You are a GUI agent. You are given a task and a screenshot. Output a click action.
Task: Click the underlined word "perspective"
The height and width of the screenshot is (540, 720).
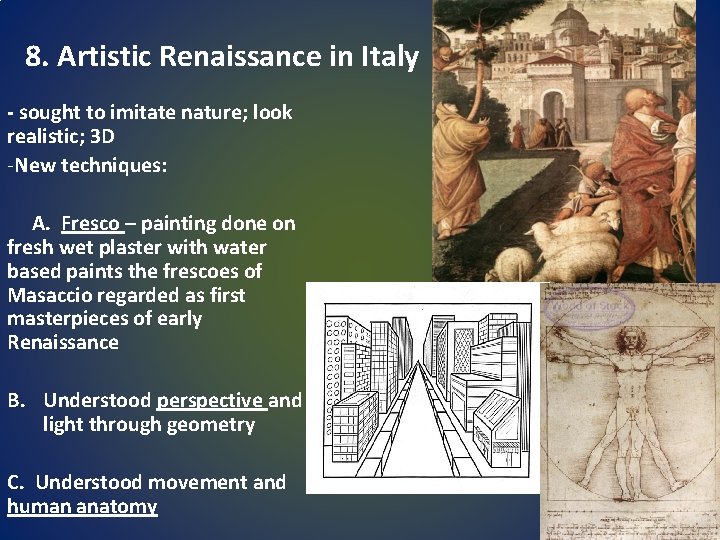pyautogui.click(x=209, y=401)
